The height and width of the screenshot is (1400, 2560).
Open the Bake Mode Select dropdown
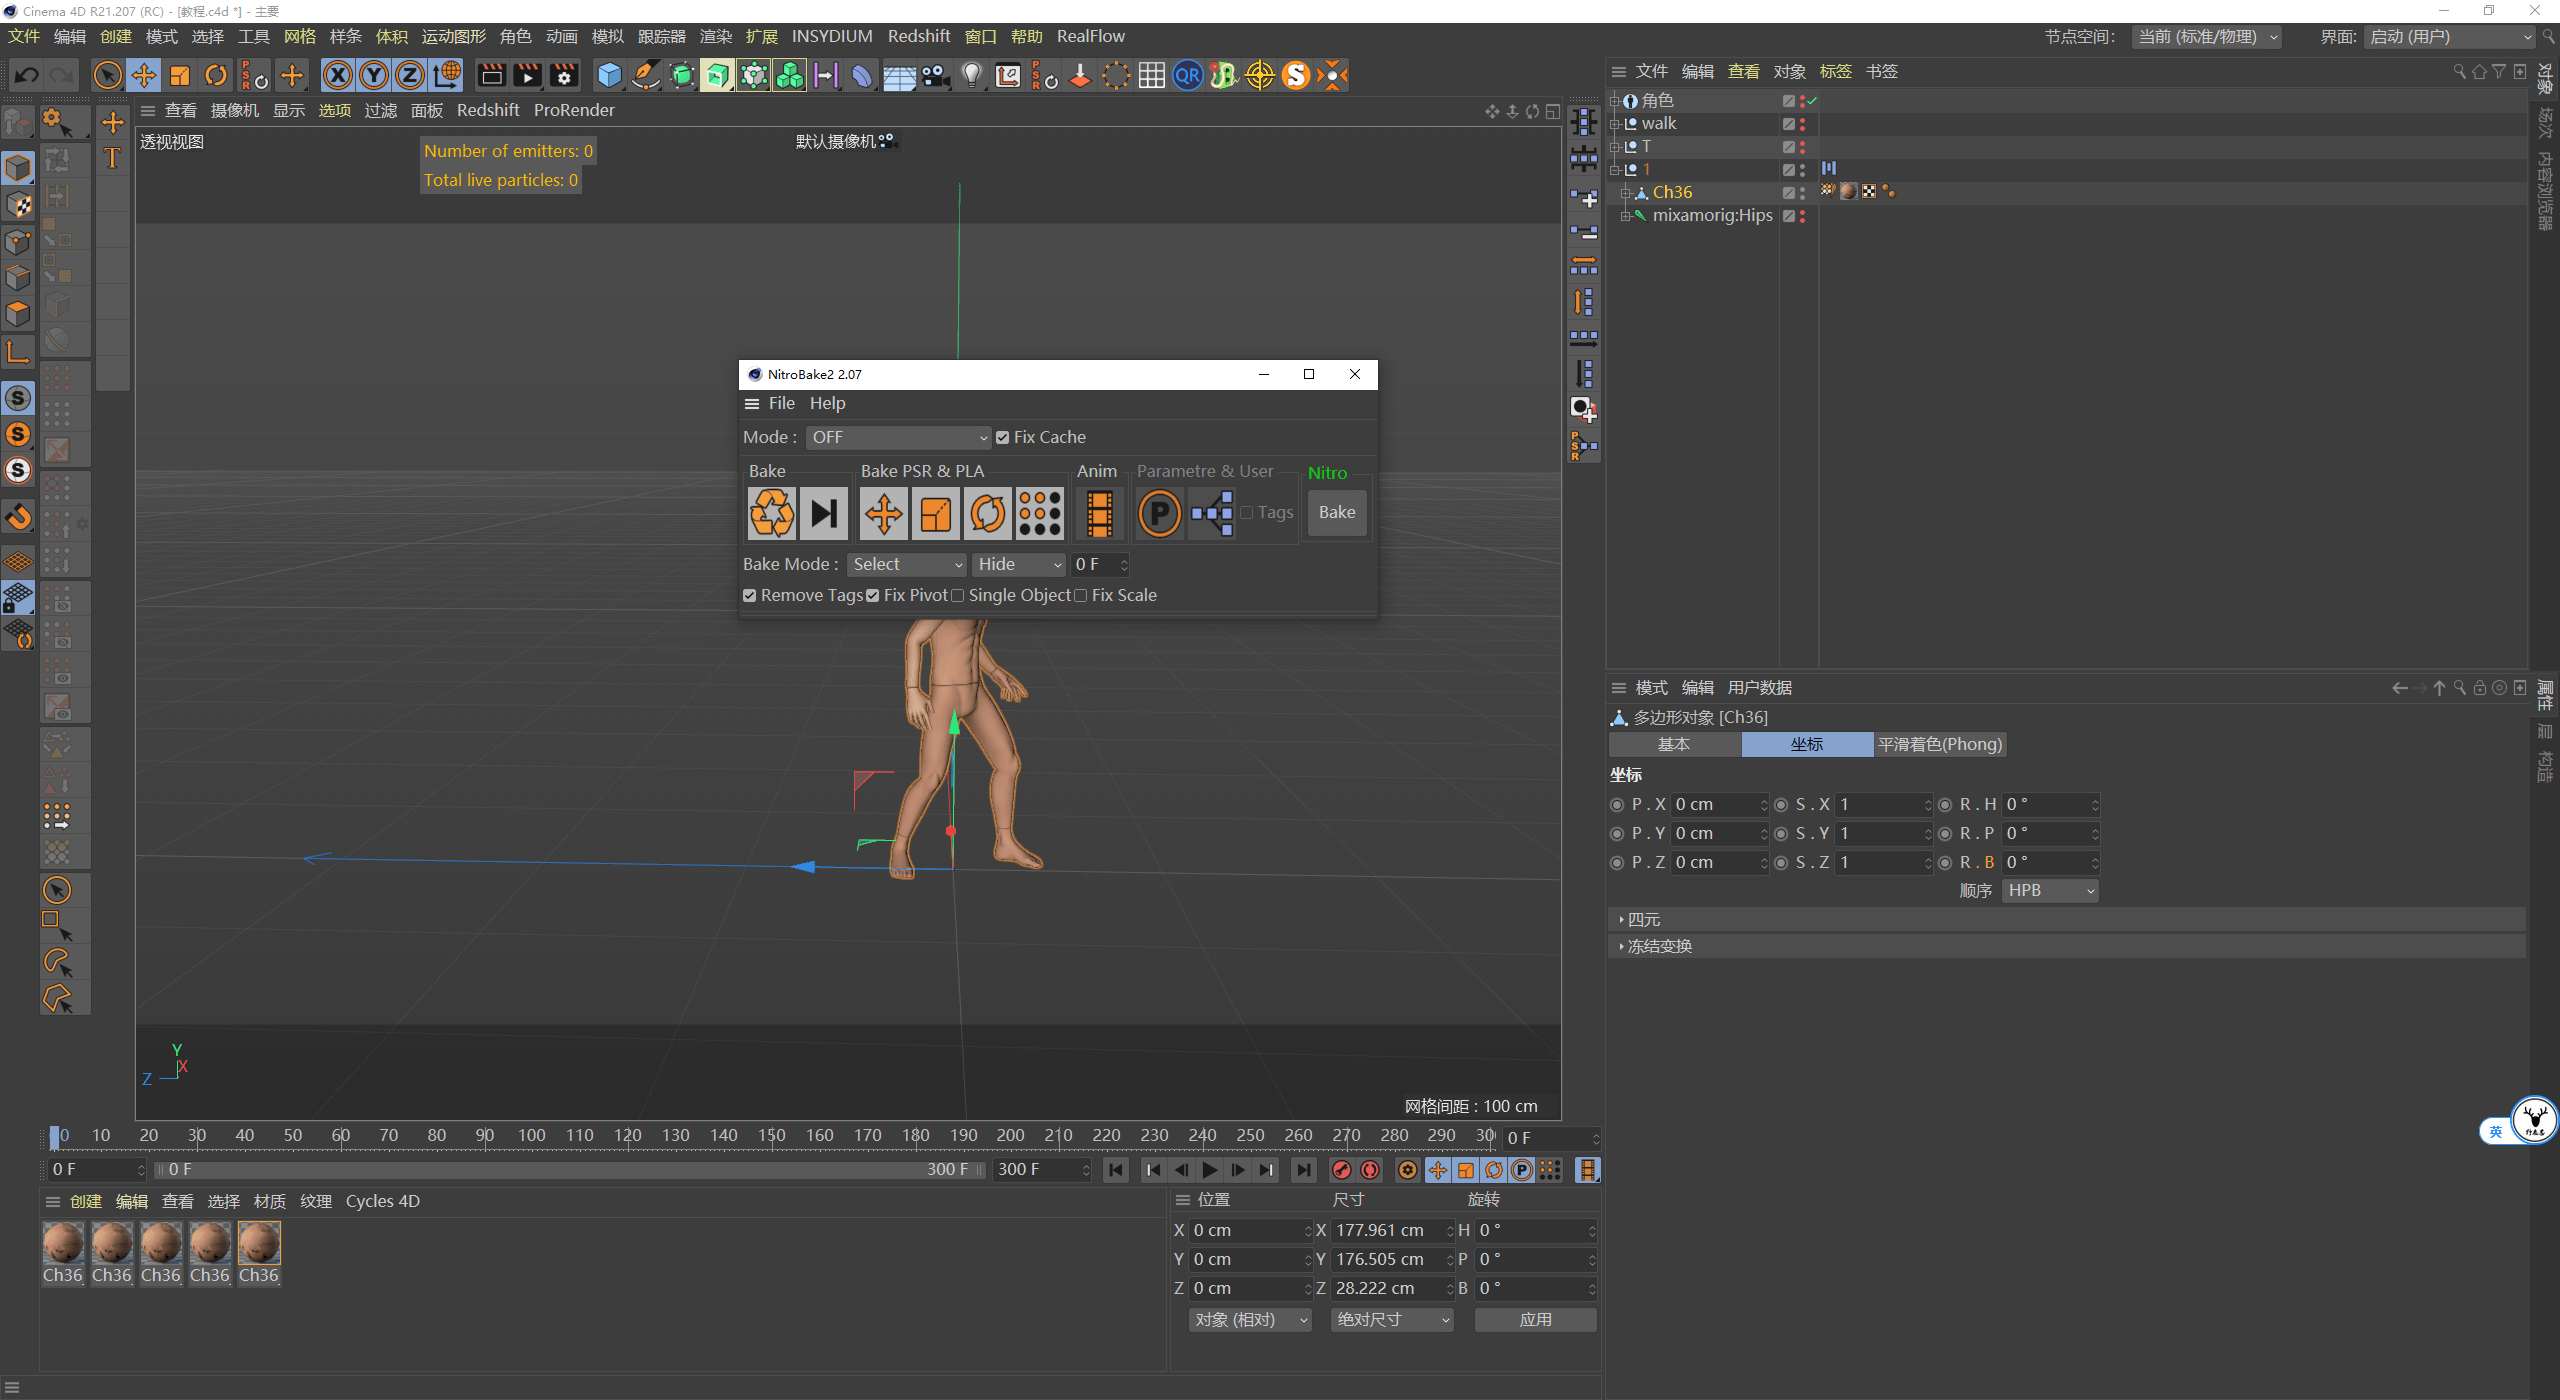point(906,565)
